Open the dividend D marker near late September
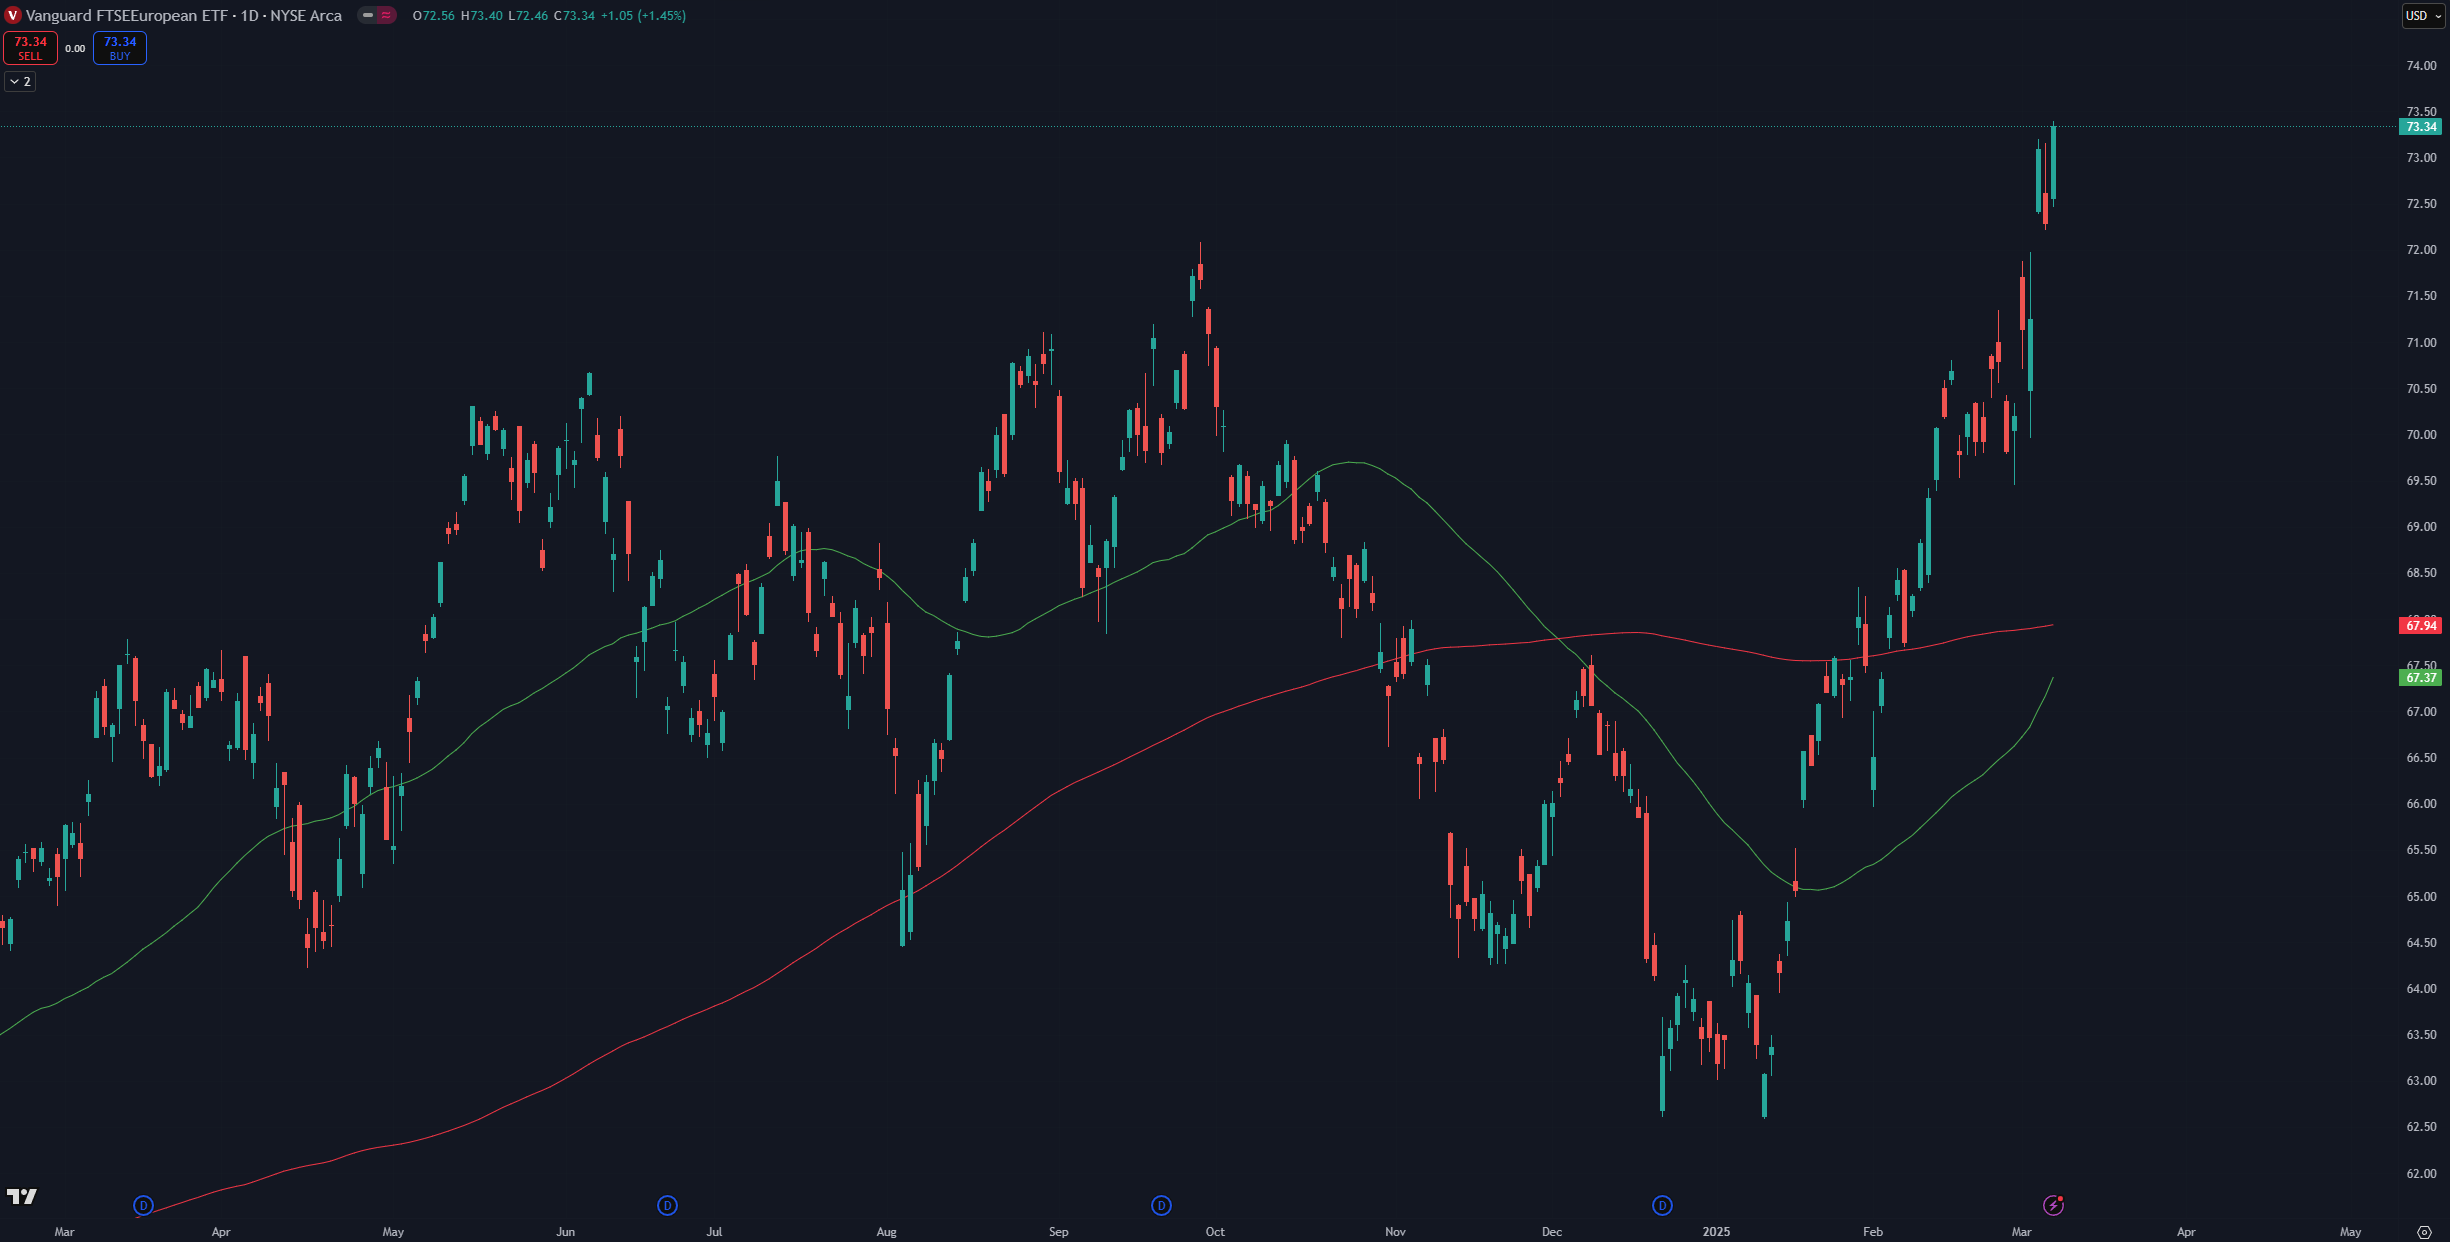The width and height of the screenshot is (2450, 1242). [x=1161, y=1205]
